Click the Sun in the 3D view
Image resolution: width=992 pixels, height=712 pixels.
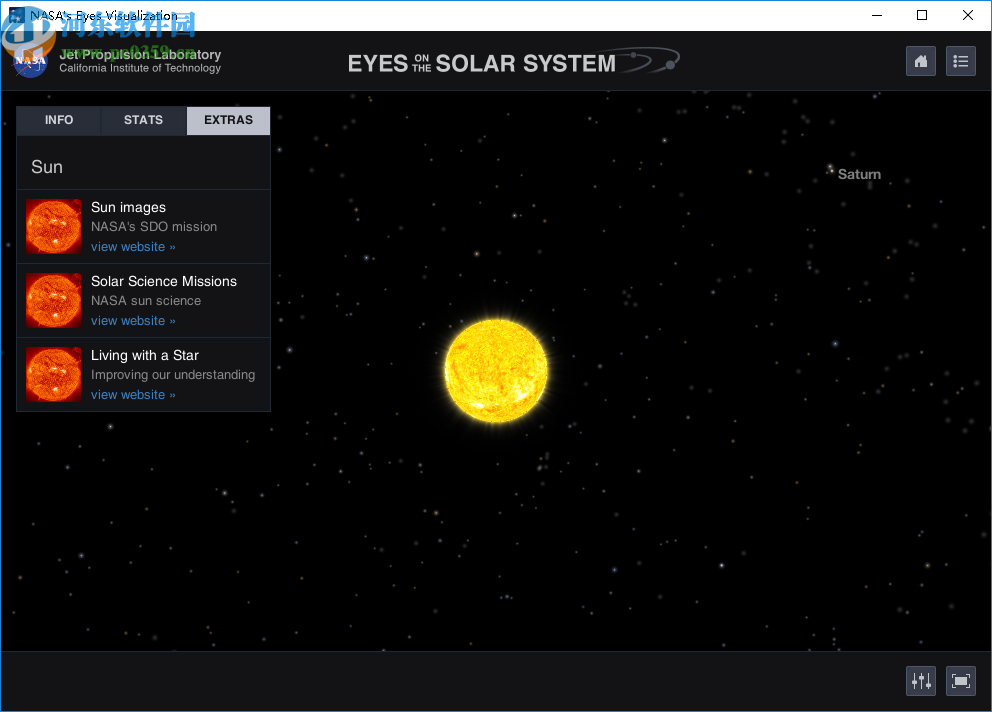496,370
